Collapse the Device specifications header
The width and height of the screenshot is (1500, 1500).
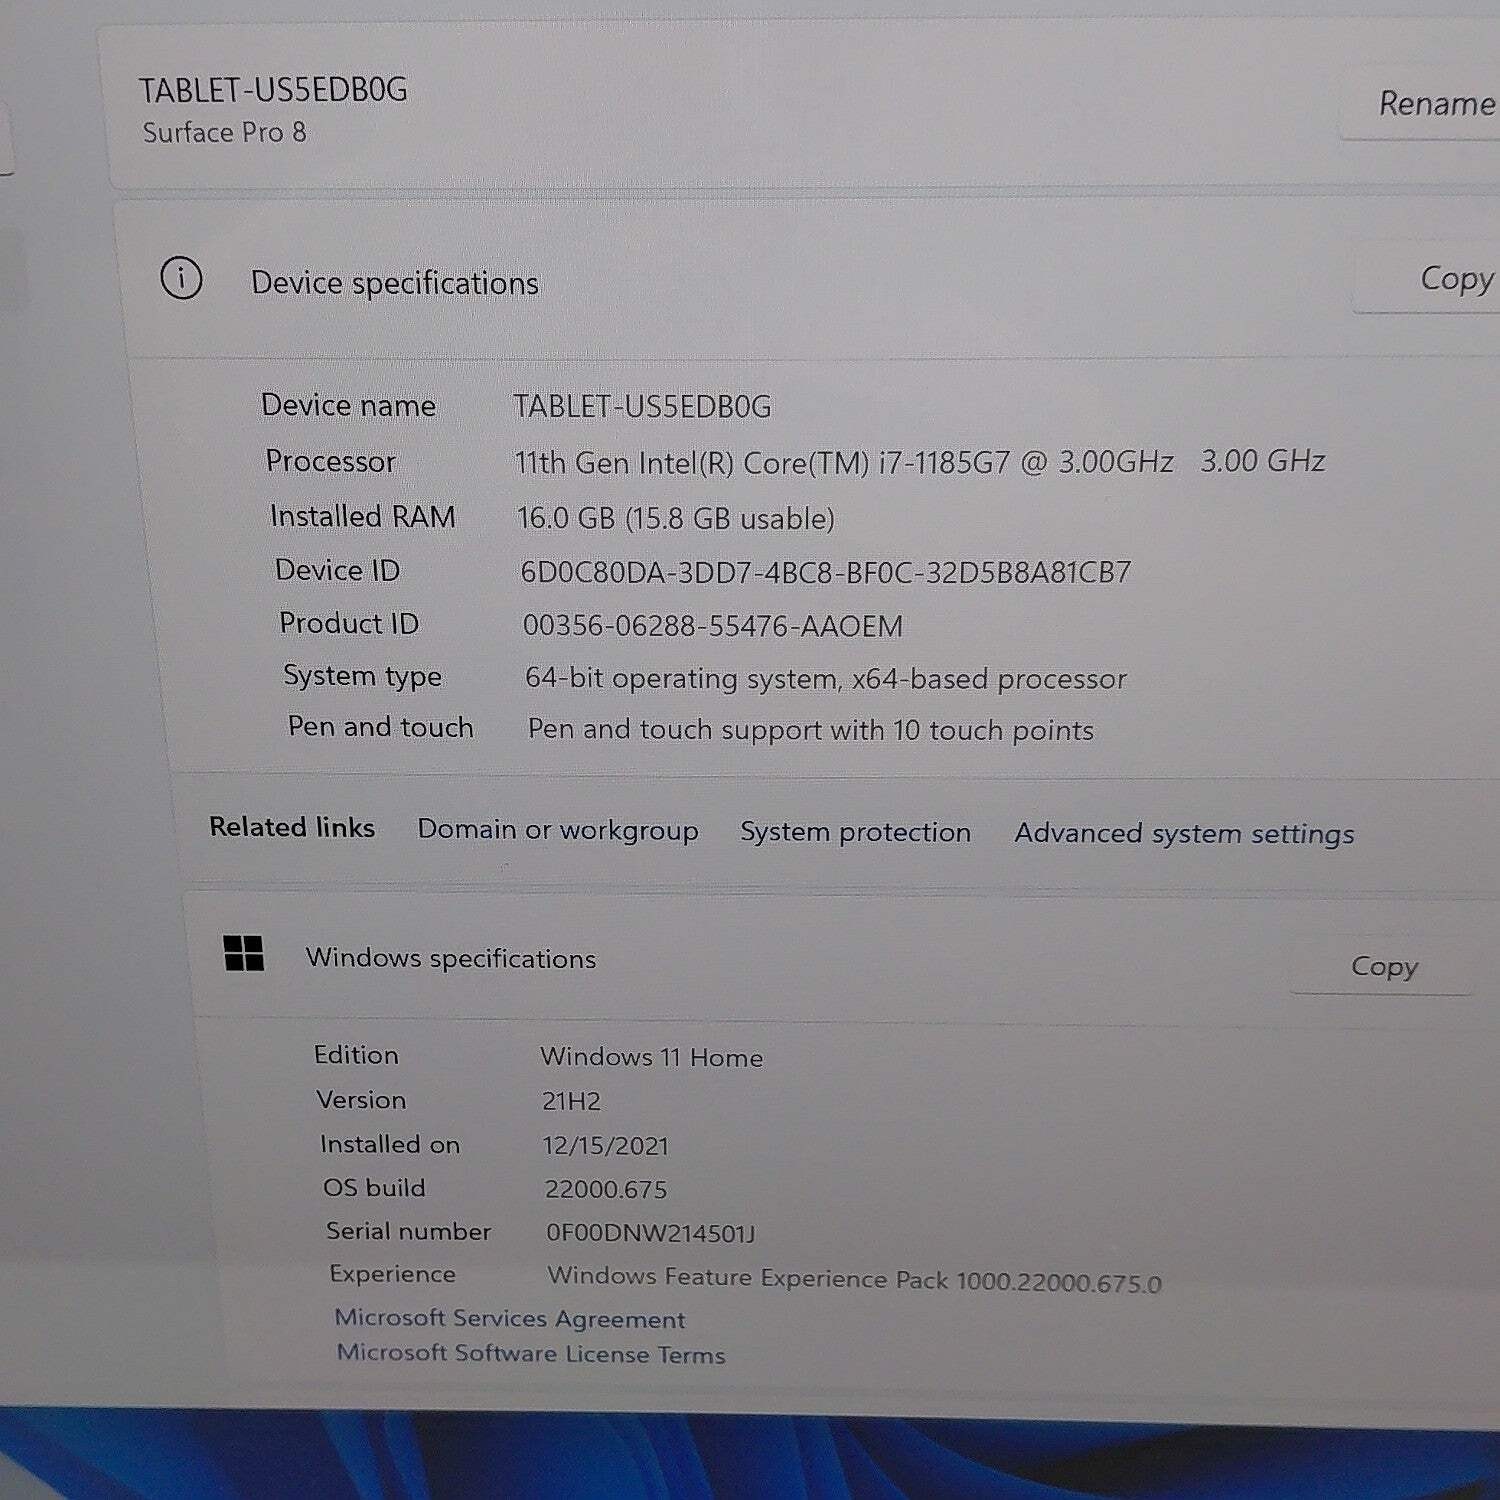click(812, 281)
